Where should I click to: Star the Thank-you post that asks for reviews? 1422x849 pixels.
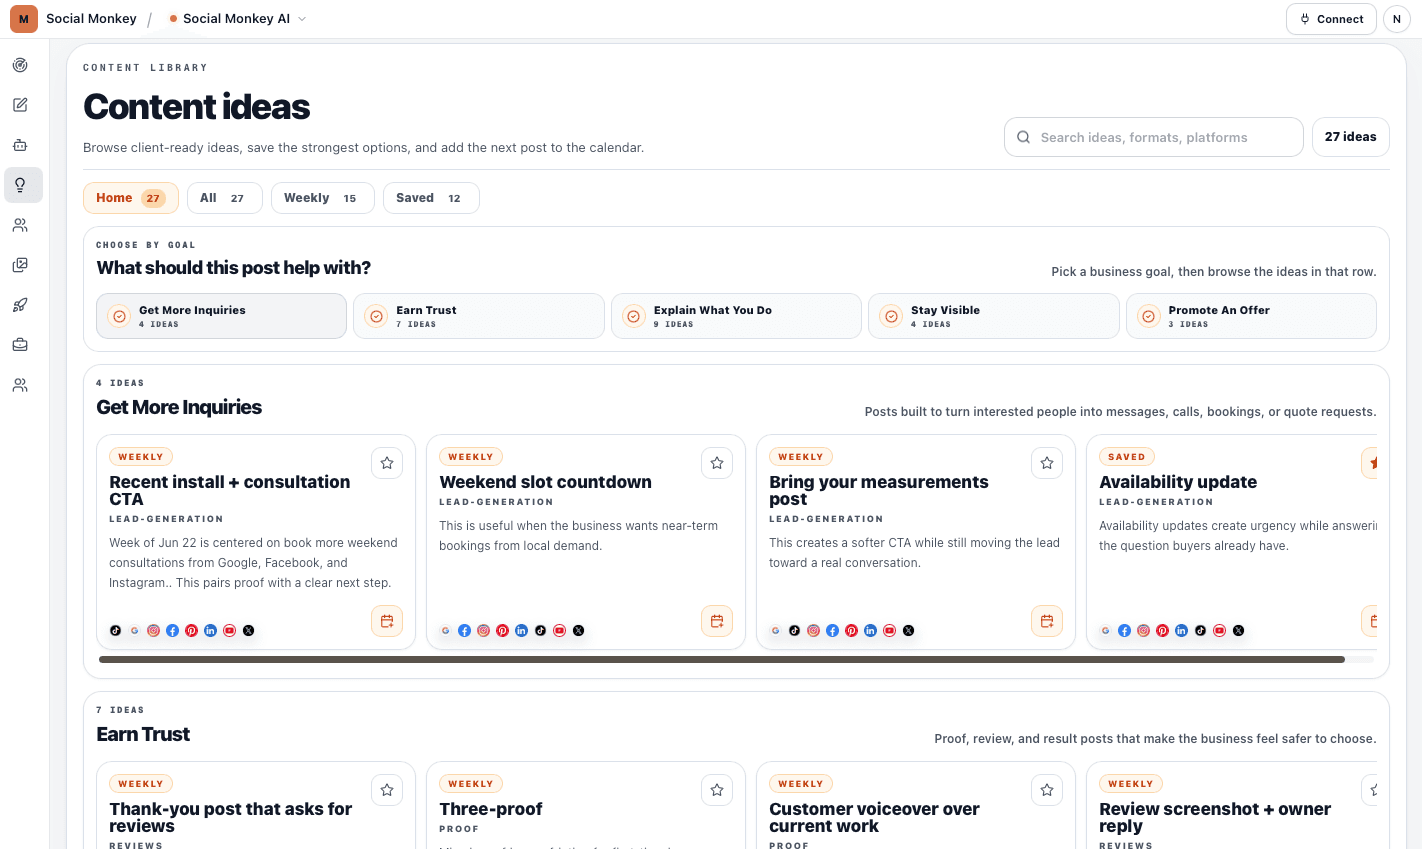(387, 790)
